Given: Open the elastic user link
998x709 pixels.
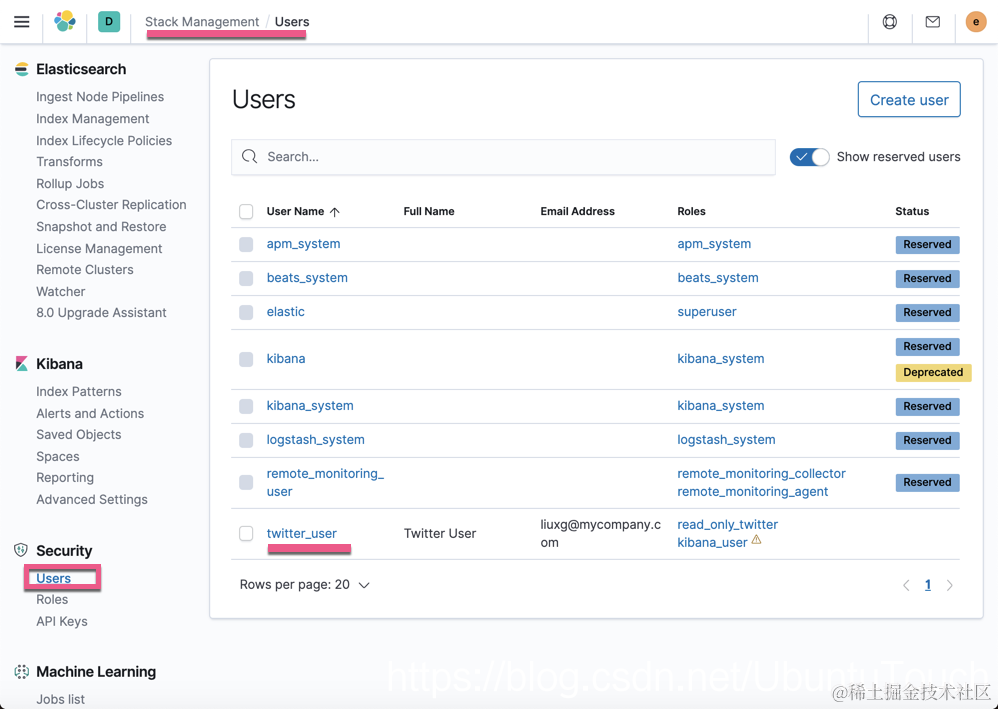Looking at the screenshot, I should pos(286,312).
